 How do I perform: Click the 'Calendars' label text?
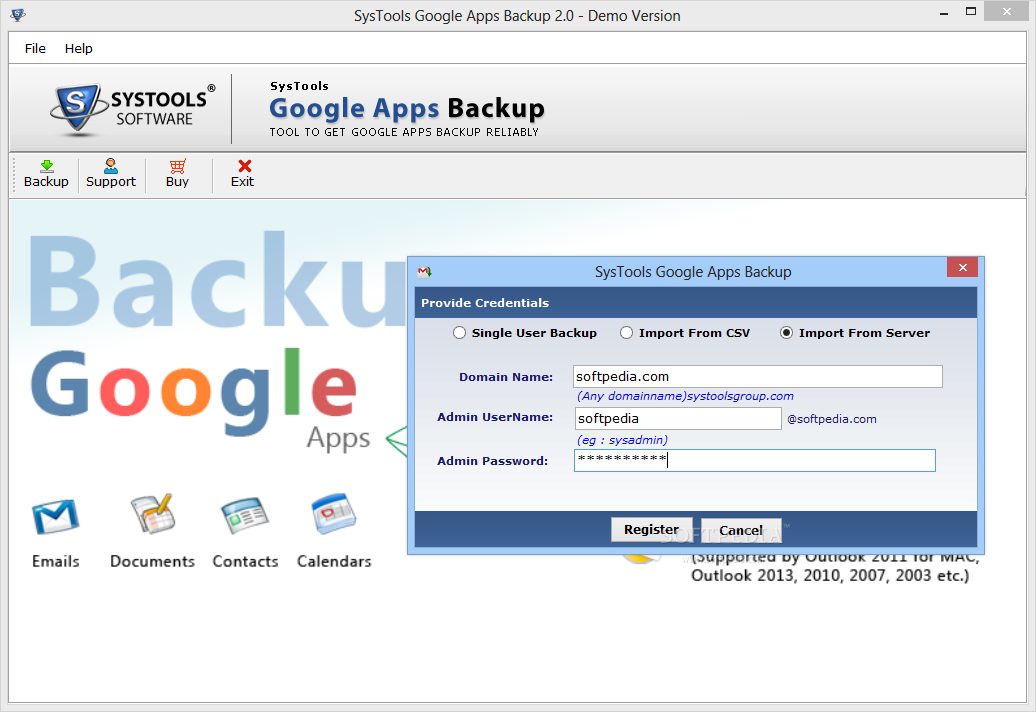pyautogui.click(x=334, y=561)
